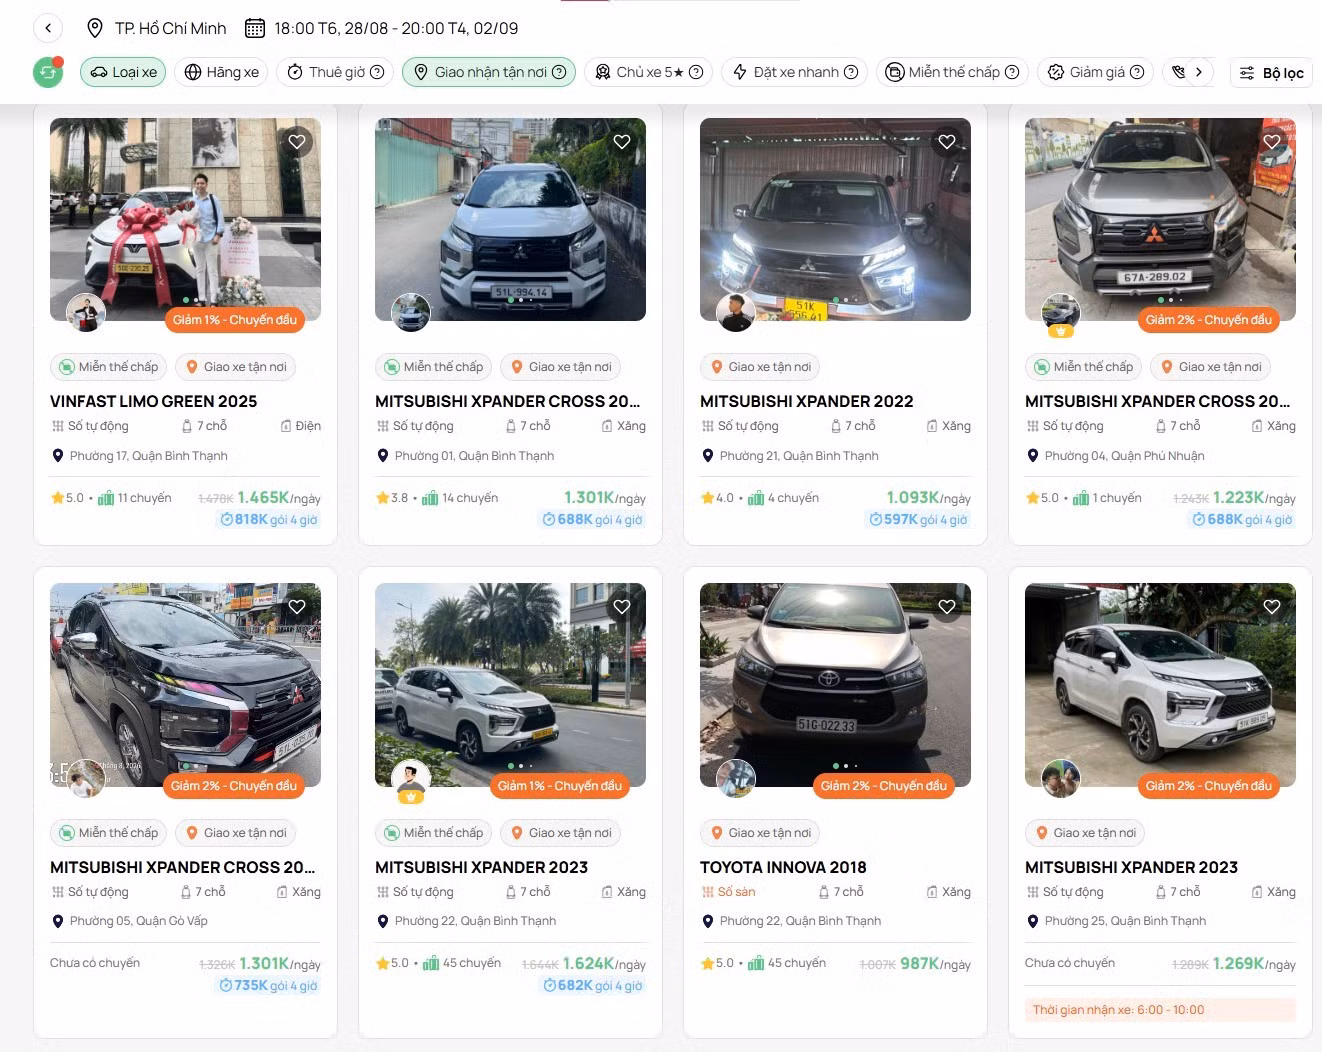The image size is (1322, 1052).
Task: Go back using the top-left arrow button
Action: tap(48, 28)
